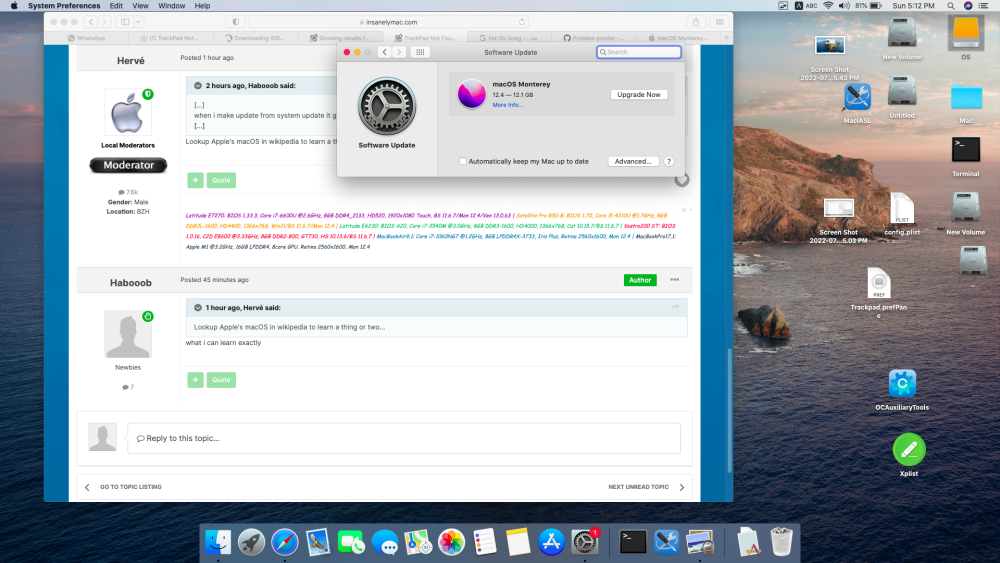Image resolution: width=1000 pixels, height=563 pixels.
Task: Show all preferences grid button
Action: [x=420, y=52]
